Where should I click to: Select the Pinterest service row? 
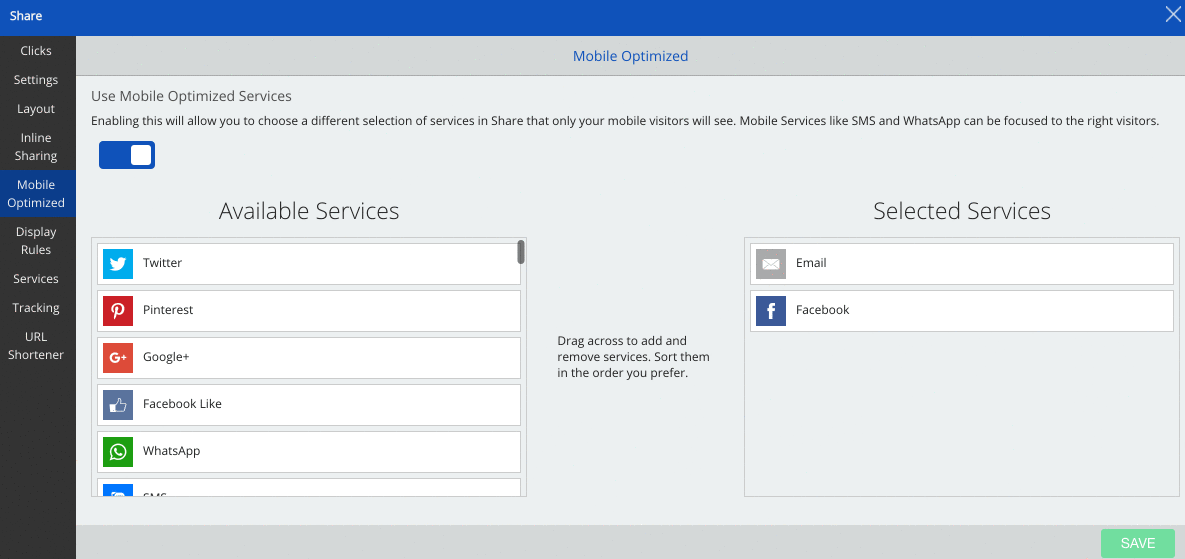[x=309, y=310]
